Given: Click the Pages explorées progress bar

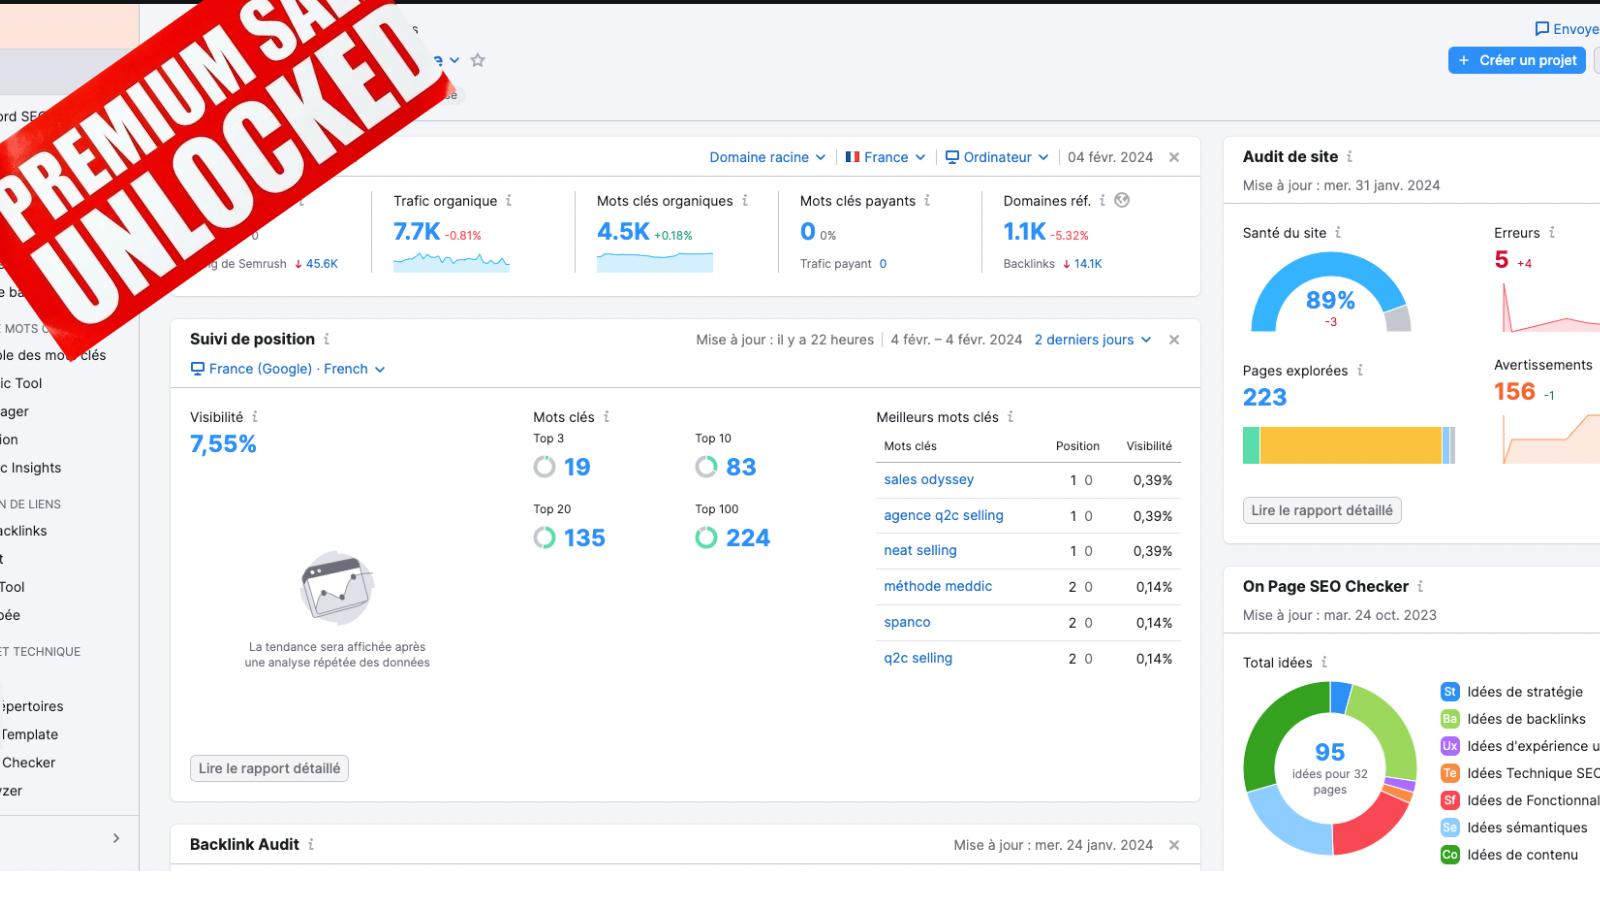Looking at the screenshot, I should [x=1348, y=445].
